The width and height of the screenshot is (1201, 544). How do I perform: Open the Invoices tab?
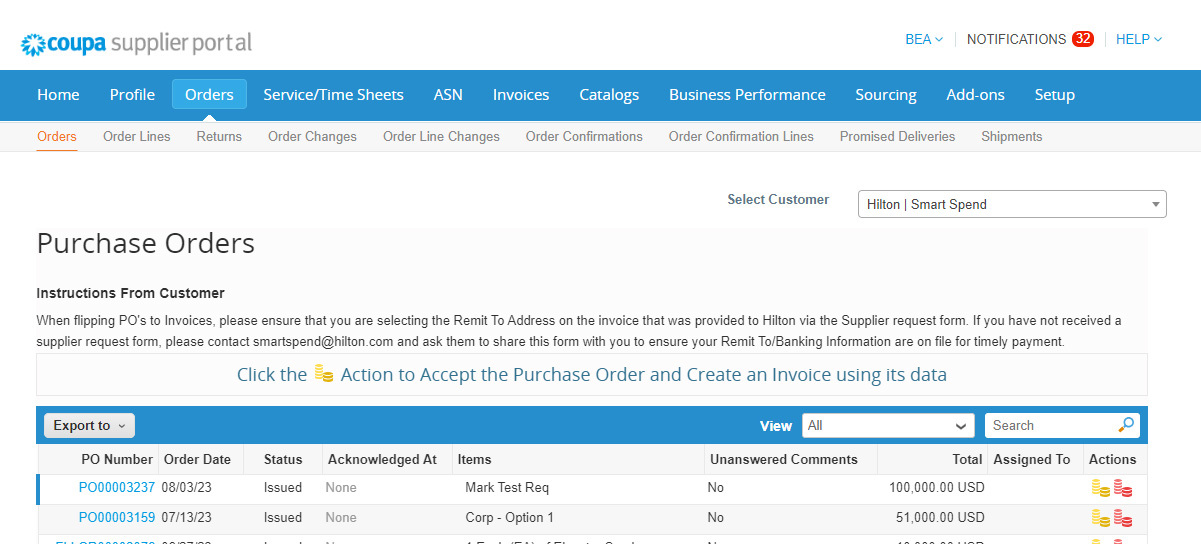[x=521, y=94]
